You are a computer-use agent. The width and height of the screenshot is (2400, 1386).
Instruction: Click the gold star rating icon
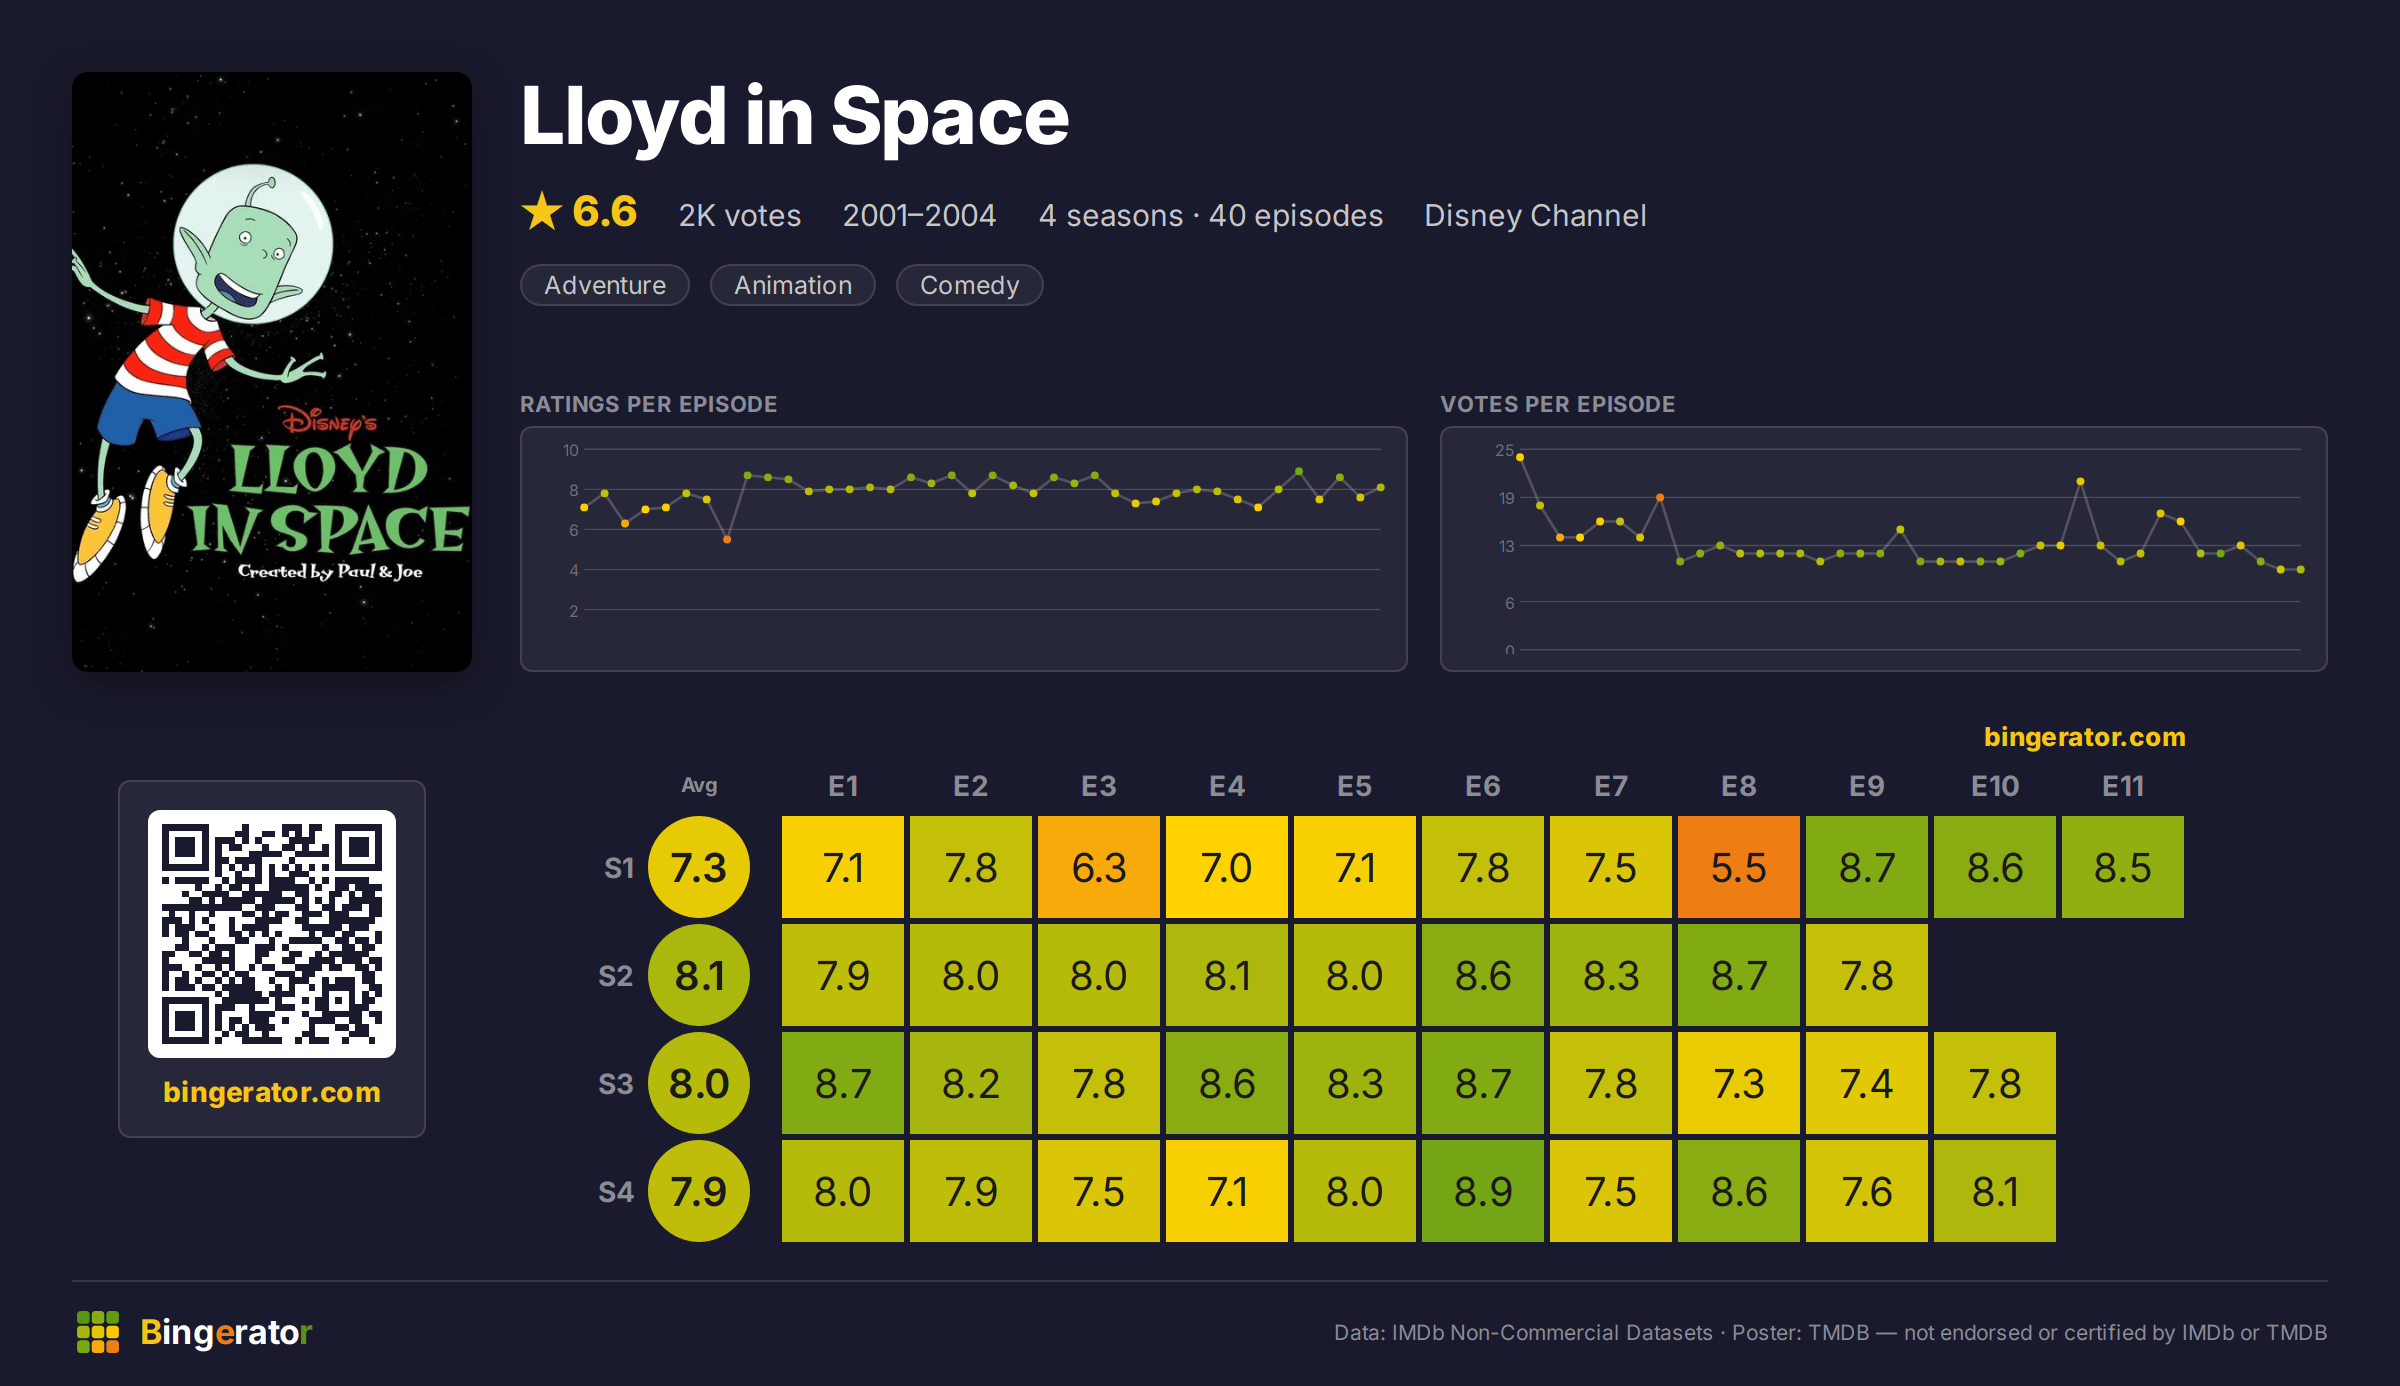[542, 212]
